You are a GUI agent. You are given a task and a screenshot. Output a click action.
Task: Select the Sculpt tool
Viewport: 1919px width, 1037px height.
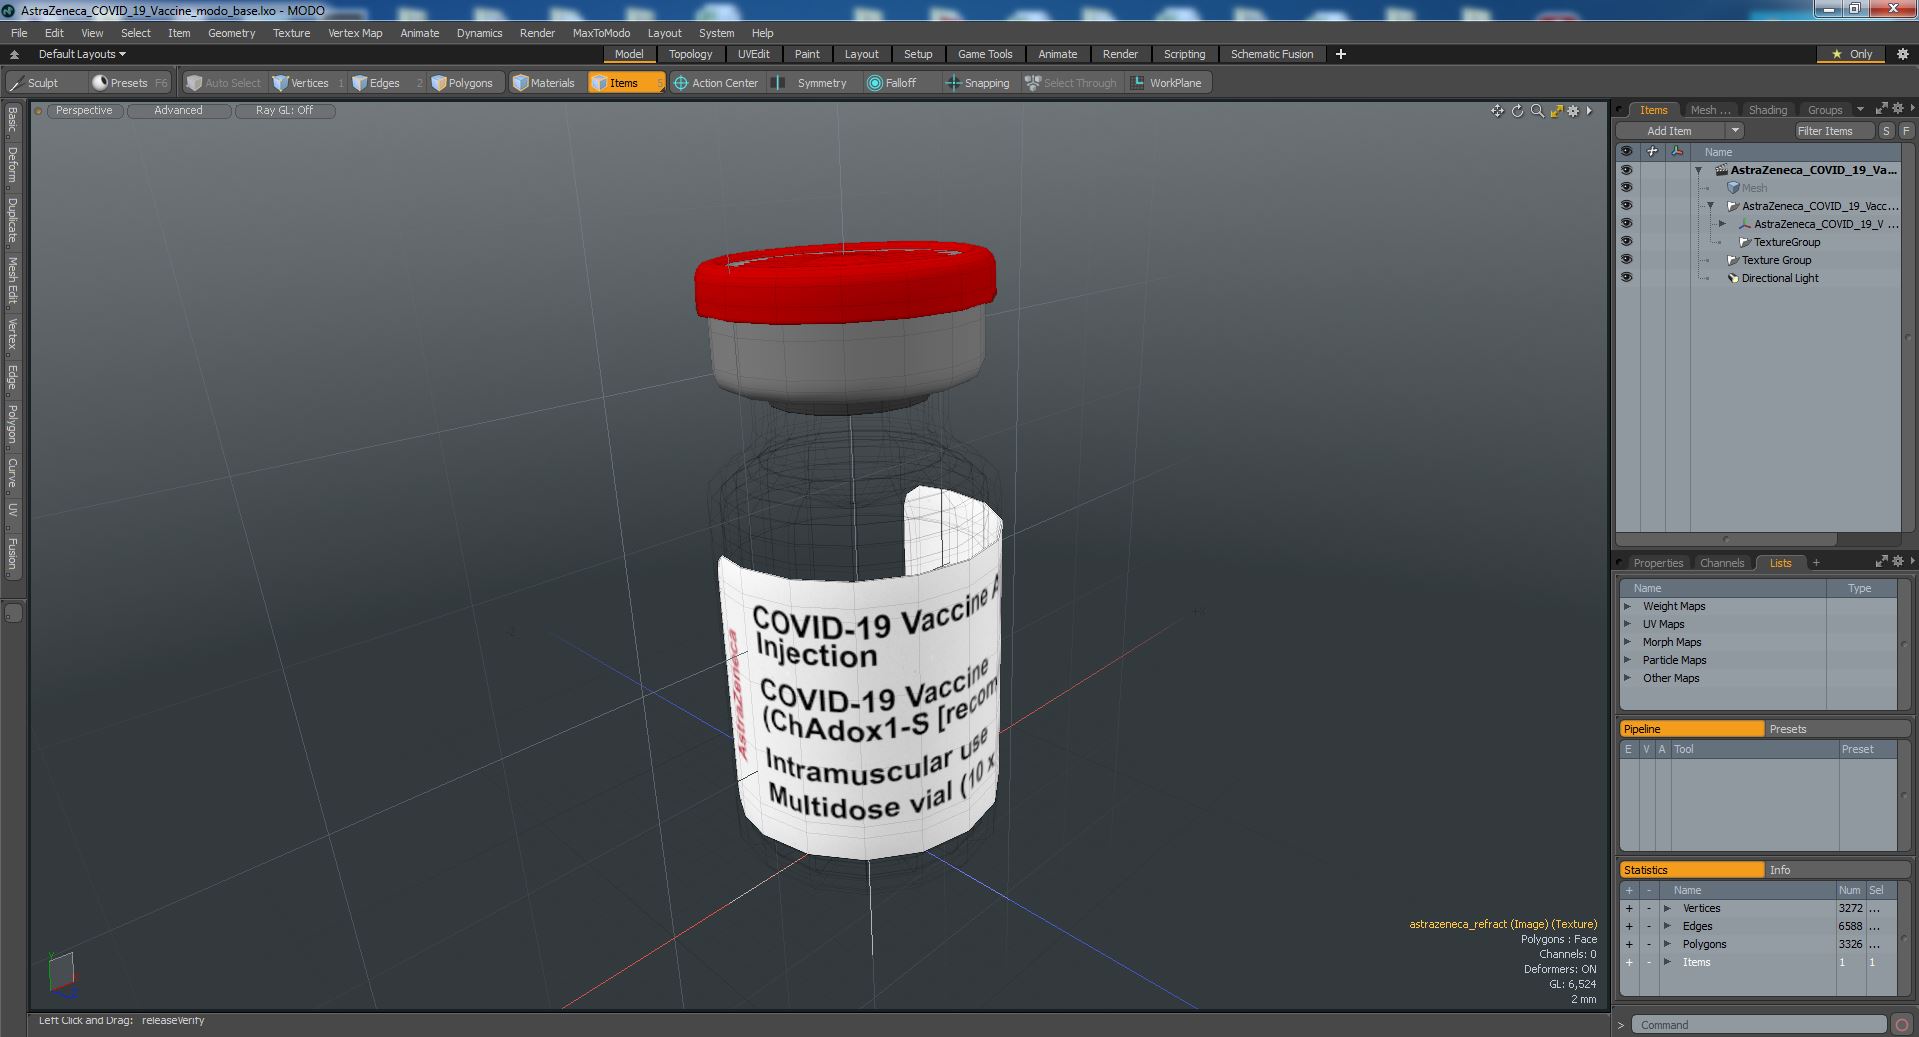coord(35,83)
